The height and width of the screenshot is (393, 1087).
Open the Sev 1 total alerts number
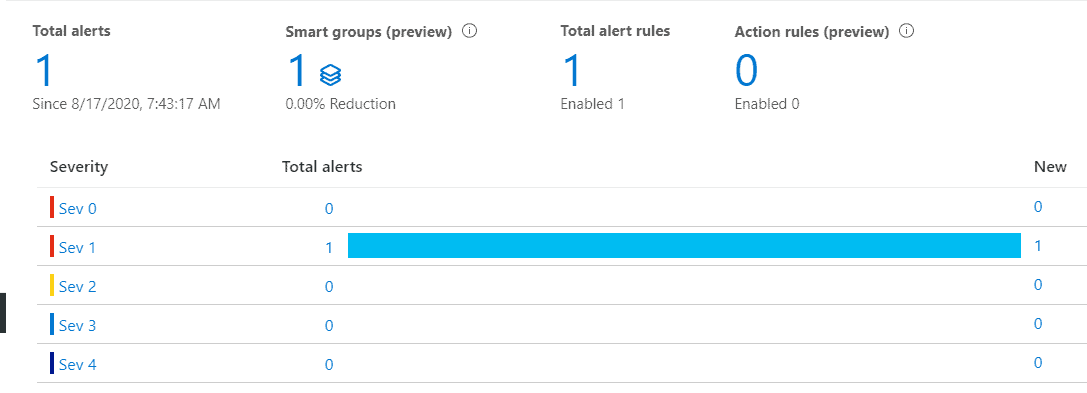[x=329, y=247]
